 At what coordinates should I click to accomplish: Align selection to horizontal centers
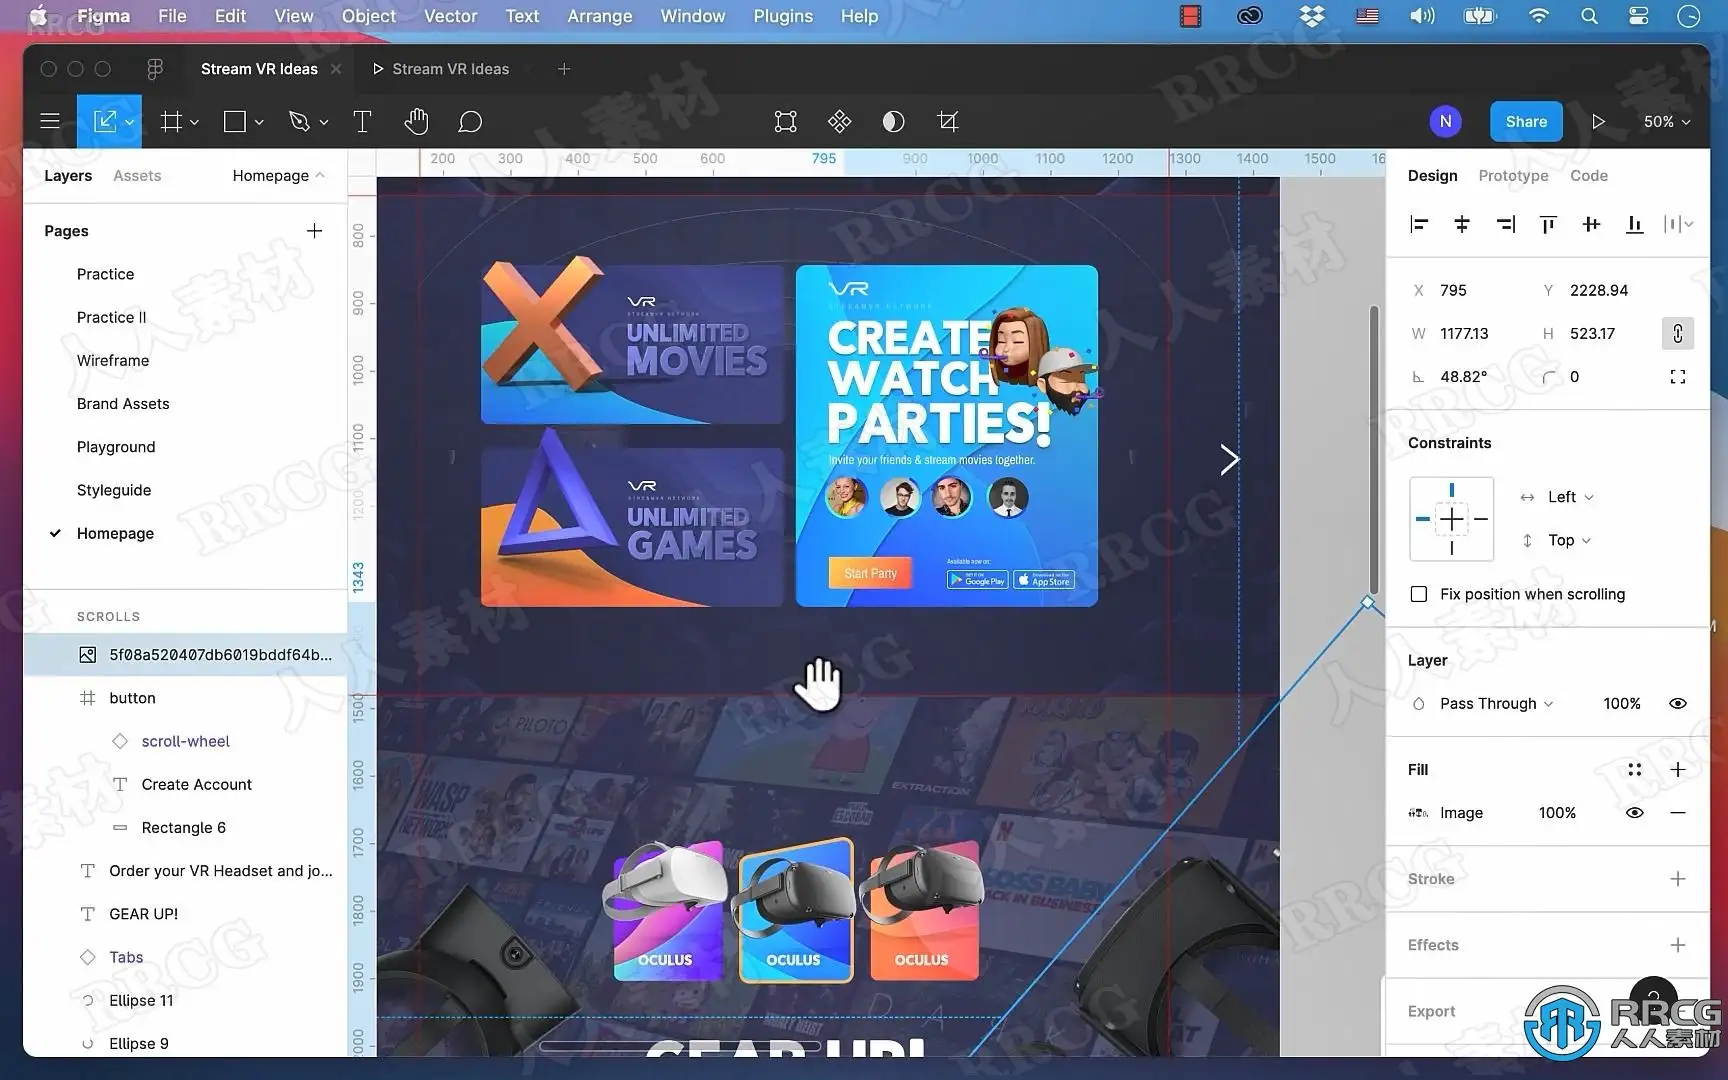pos(1462,224)
